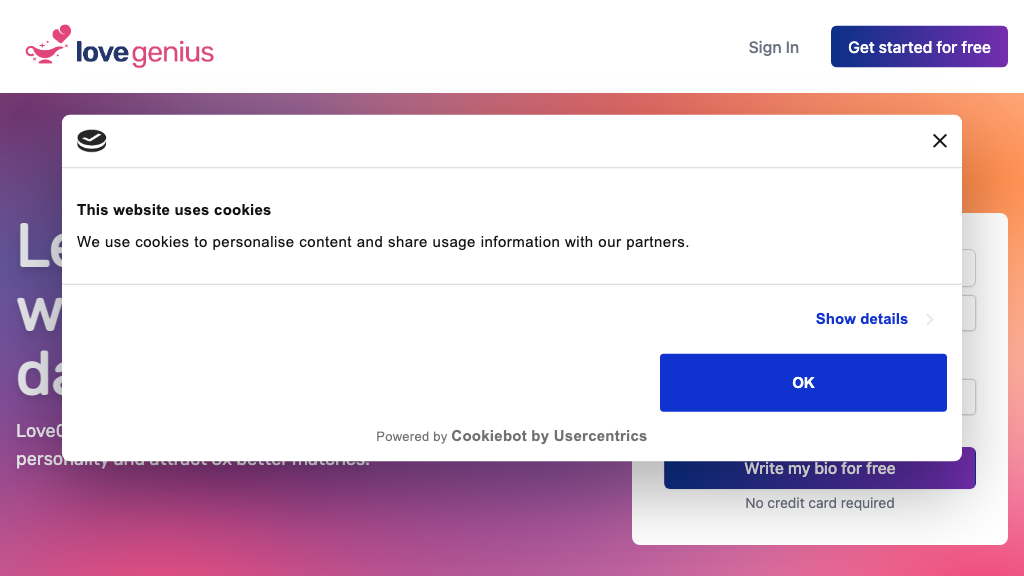
Task: Click the topmost input field on signup card
Action: click(968, 268)
